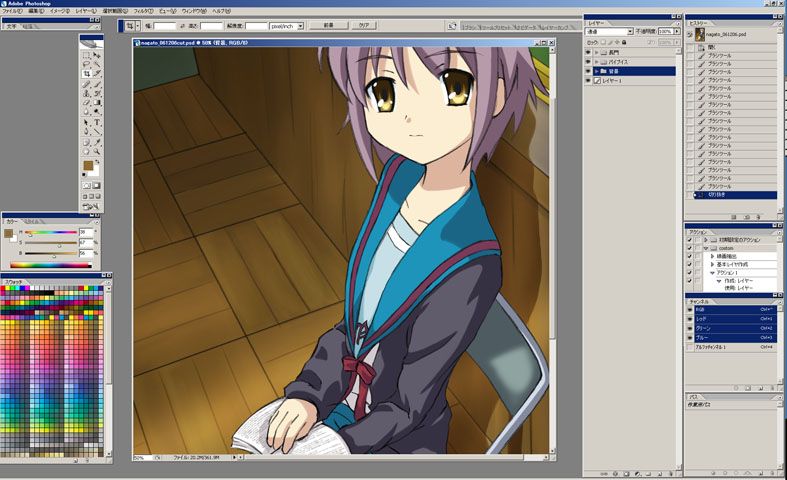Toggle visibility of the グリーン channel

click(x=690, y=328)
